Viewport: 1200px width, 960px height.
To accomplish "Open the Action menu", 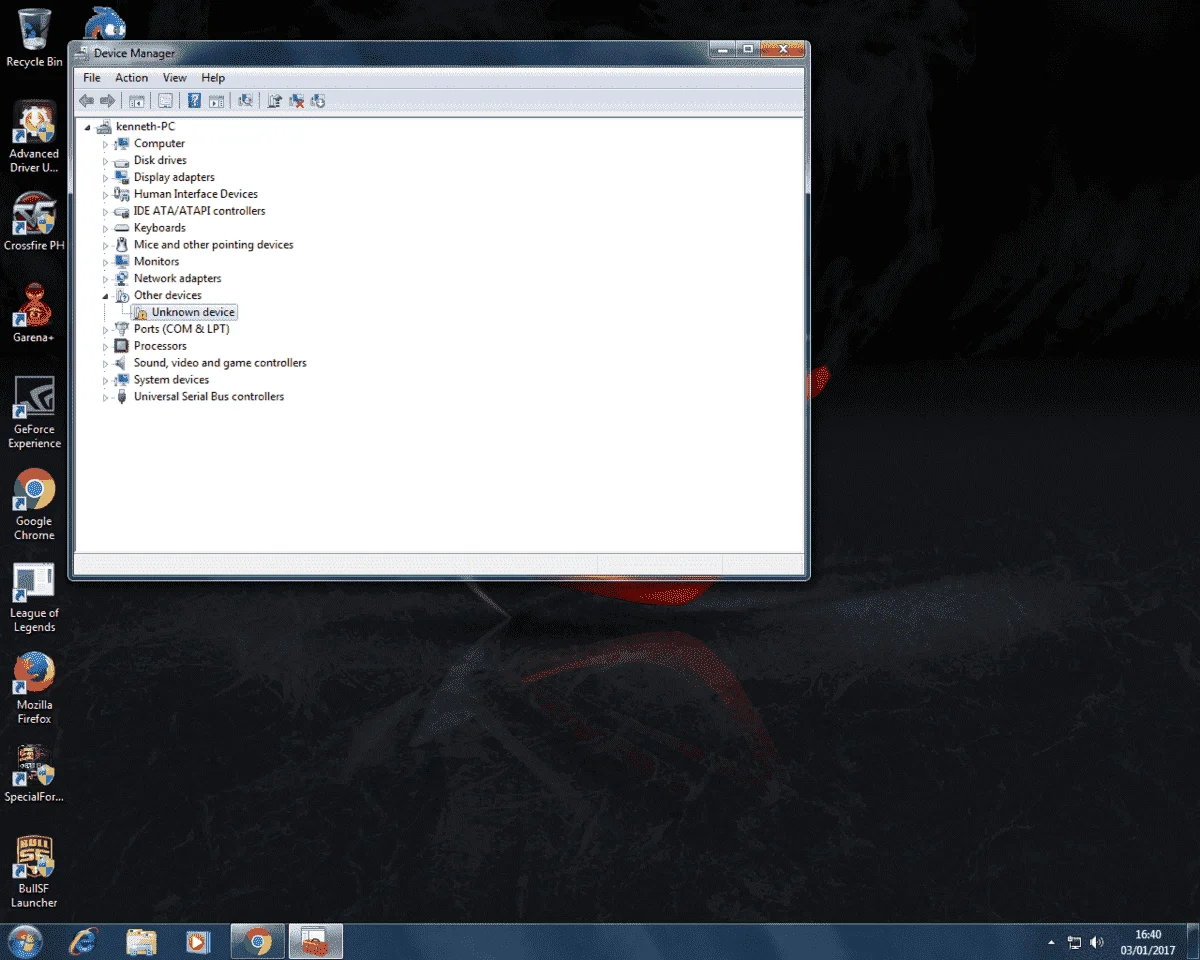I will click(131, 78).
